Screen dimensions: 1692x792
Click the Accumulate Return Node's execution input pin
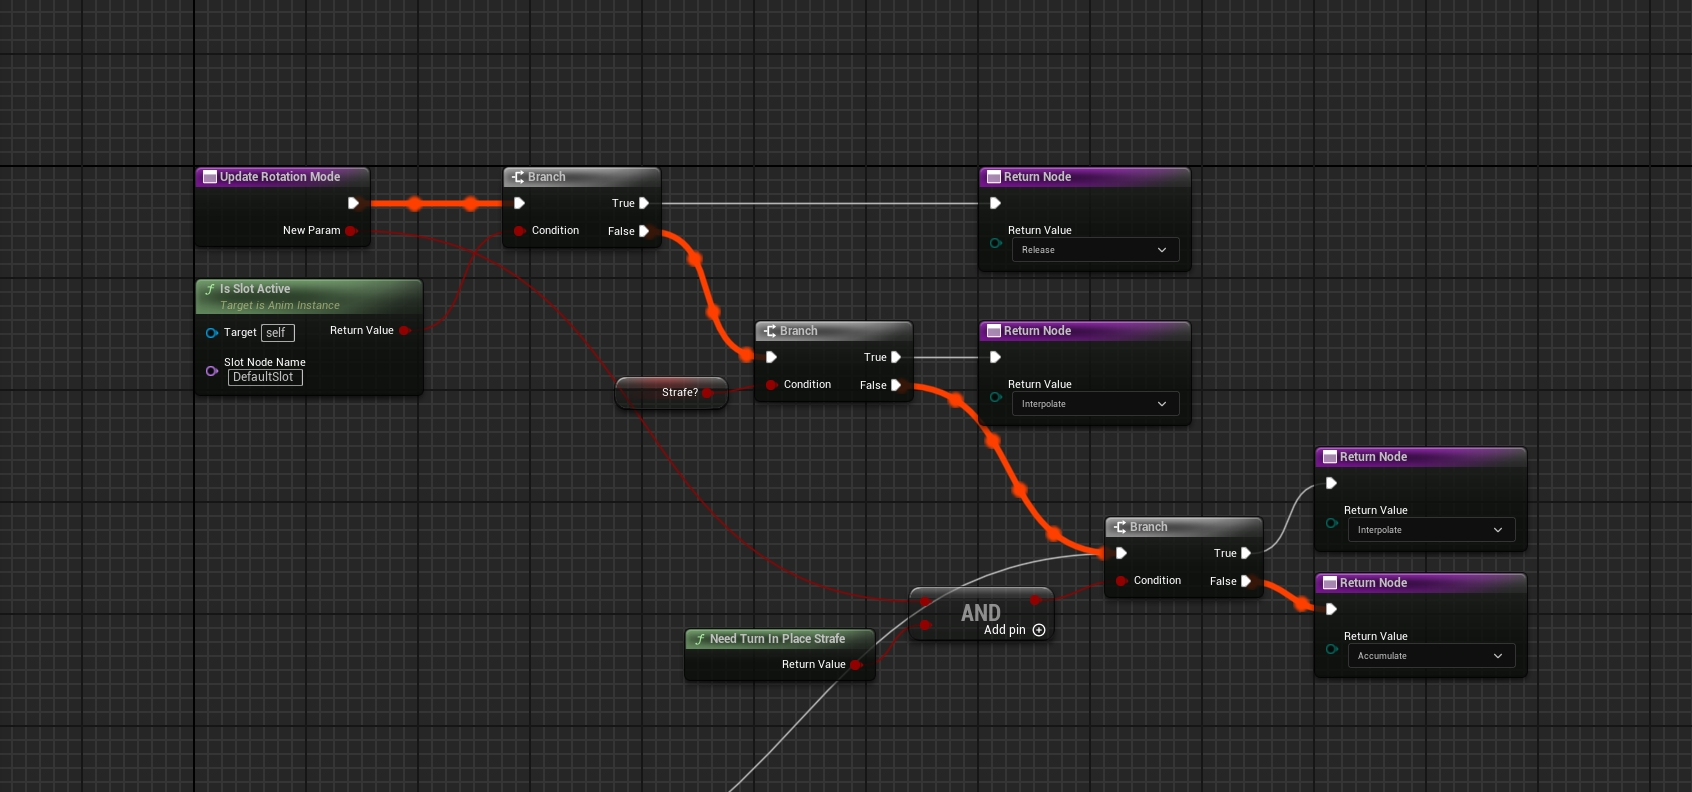click(x=1331, y=609)
